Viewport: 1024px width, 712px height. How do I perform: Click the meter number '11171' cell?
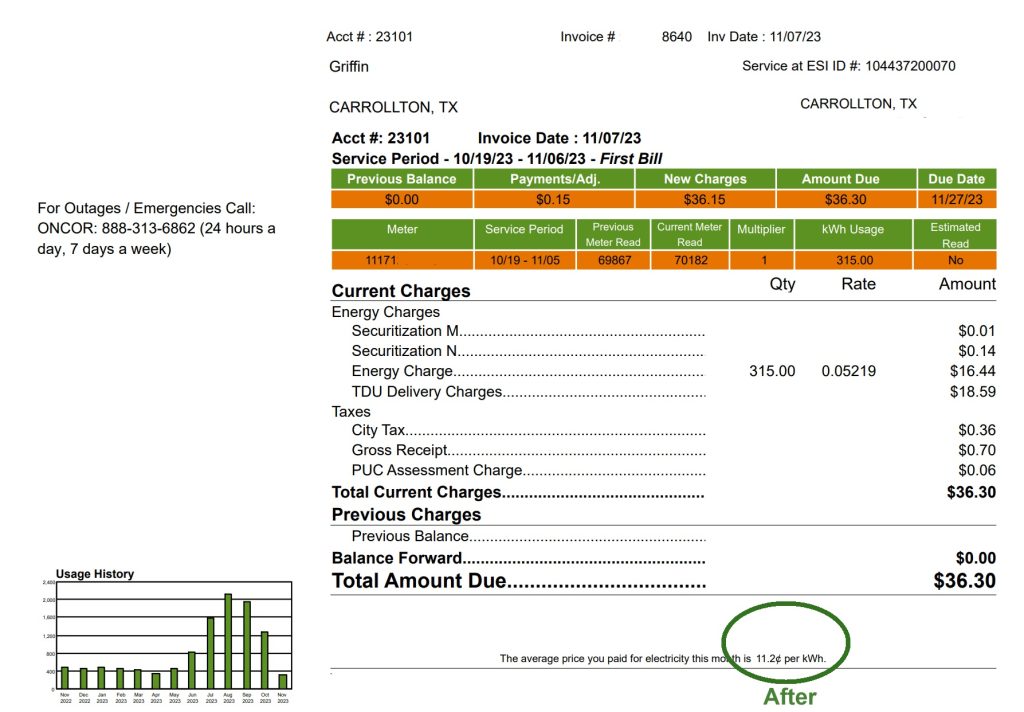tap(402, 260)
